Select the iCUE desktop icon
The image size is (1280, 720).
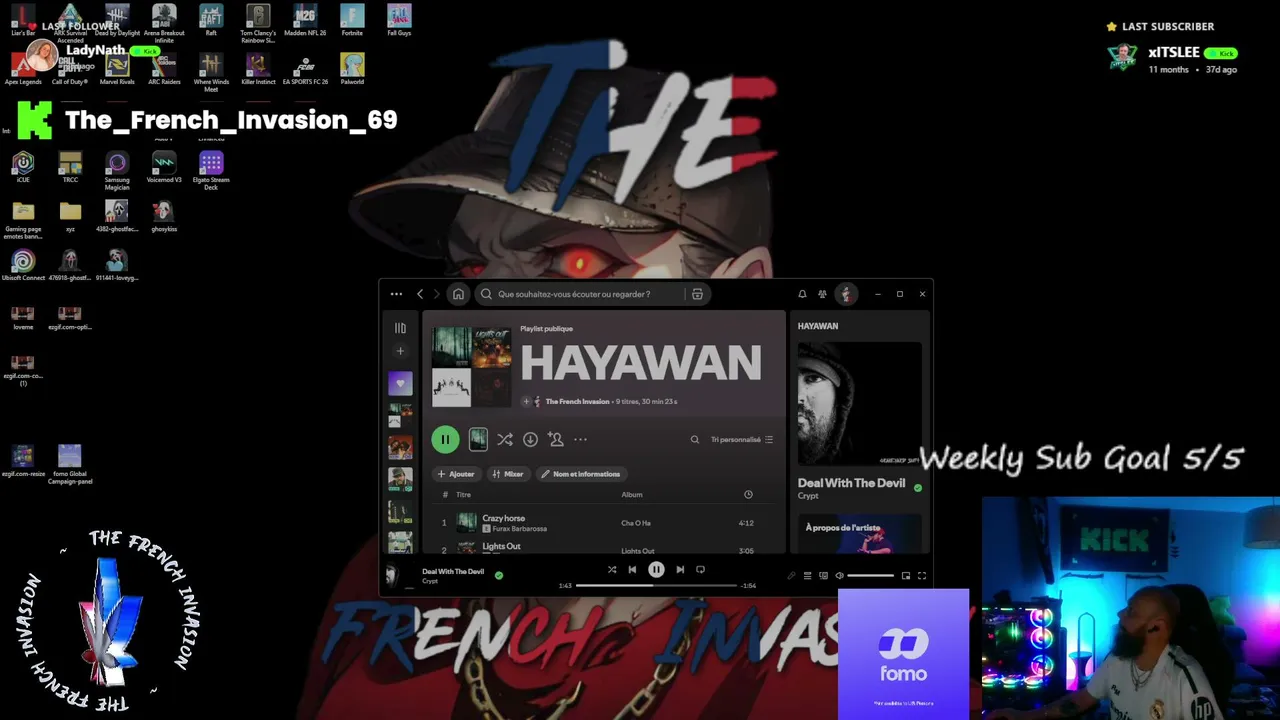click(x=23, y=167)
